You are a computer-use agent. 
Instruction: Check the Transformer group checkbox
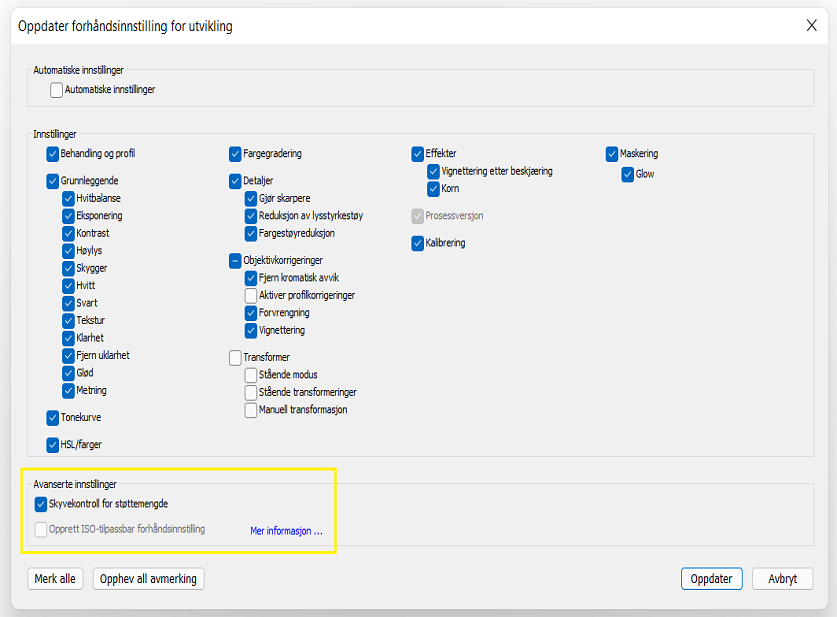(236, 357)
